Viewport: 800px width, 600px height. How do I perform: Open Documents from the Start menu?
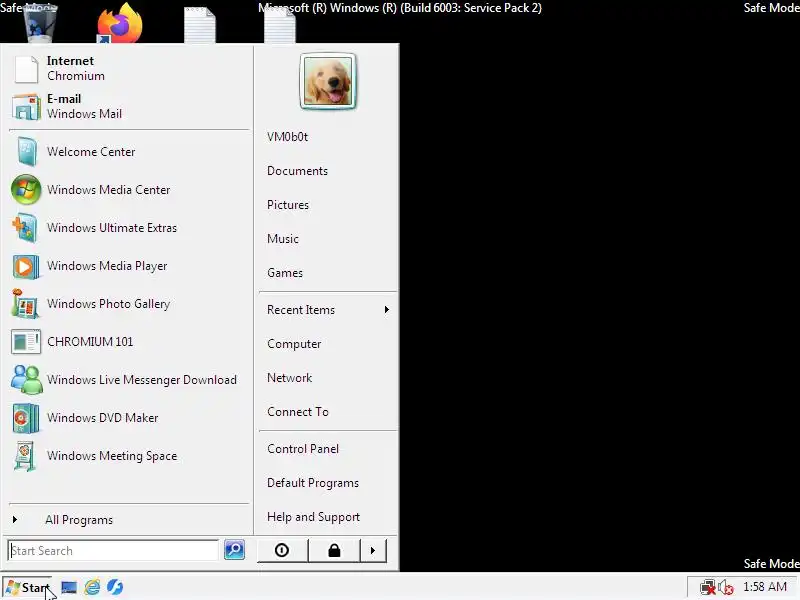click(297, 171)
